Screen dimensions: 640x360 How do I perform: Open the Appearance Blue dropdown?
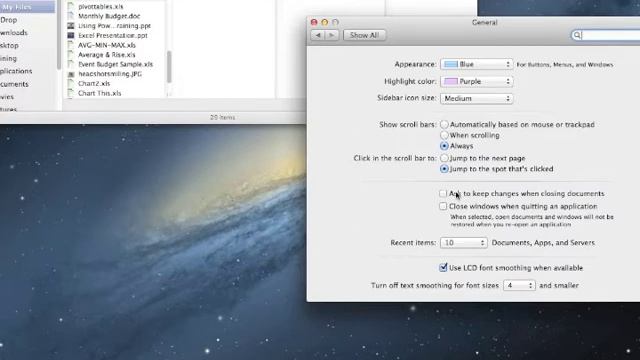476,64
